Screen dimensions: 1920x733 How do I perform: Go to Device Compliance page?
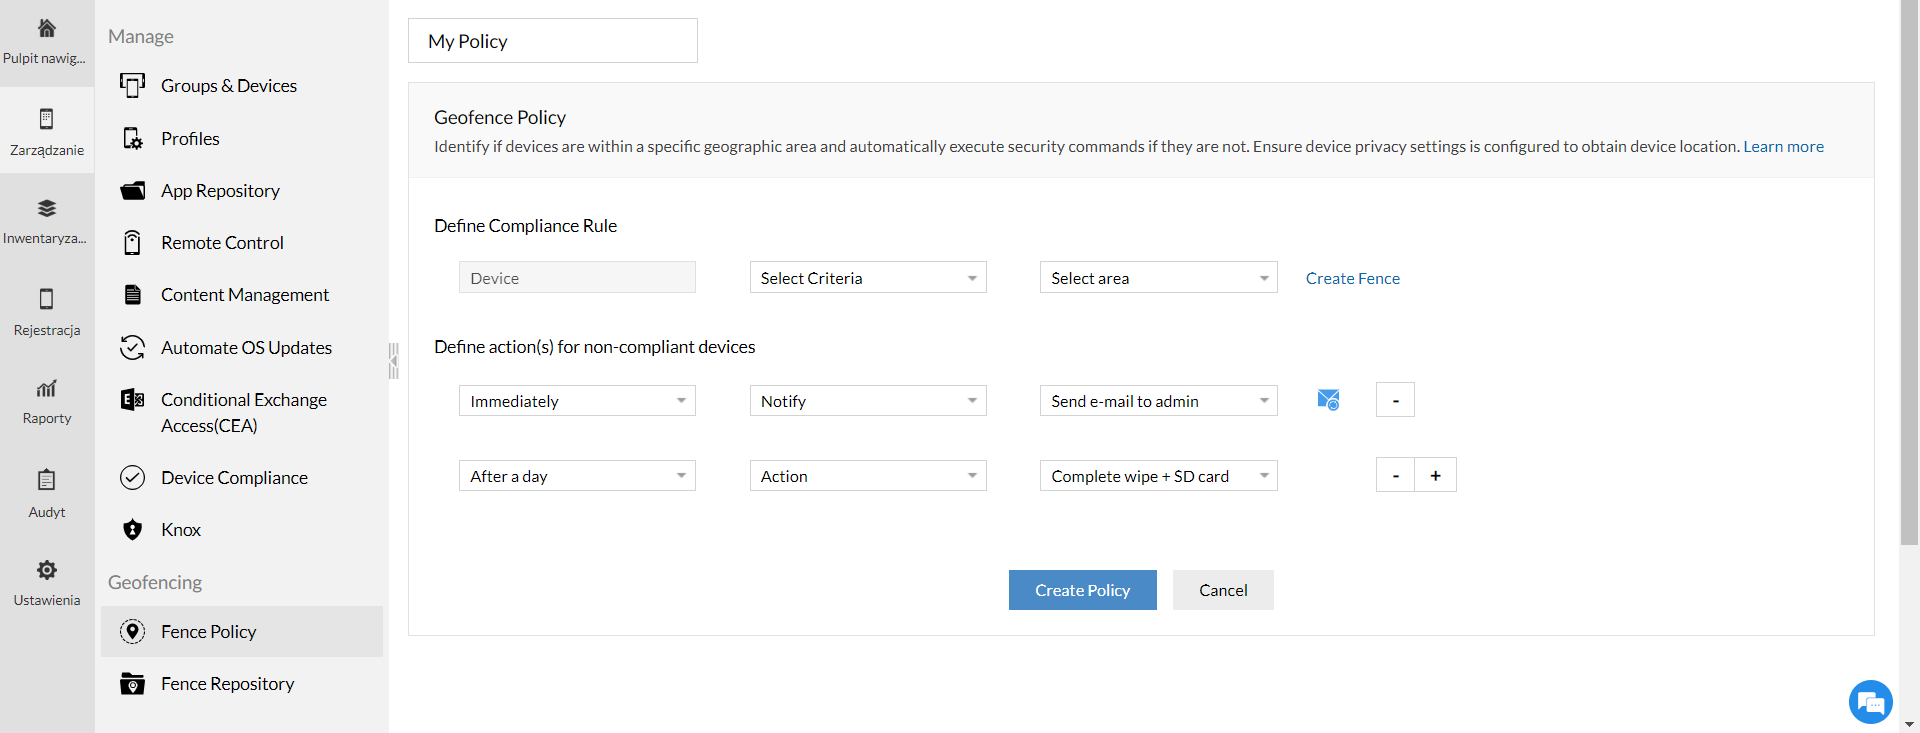point(233,478)
